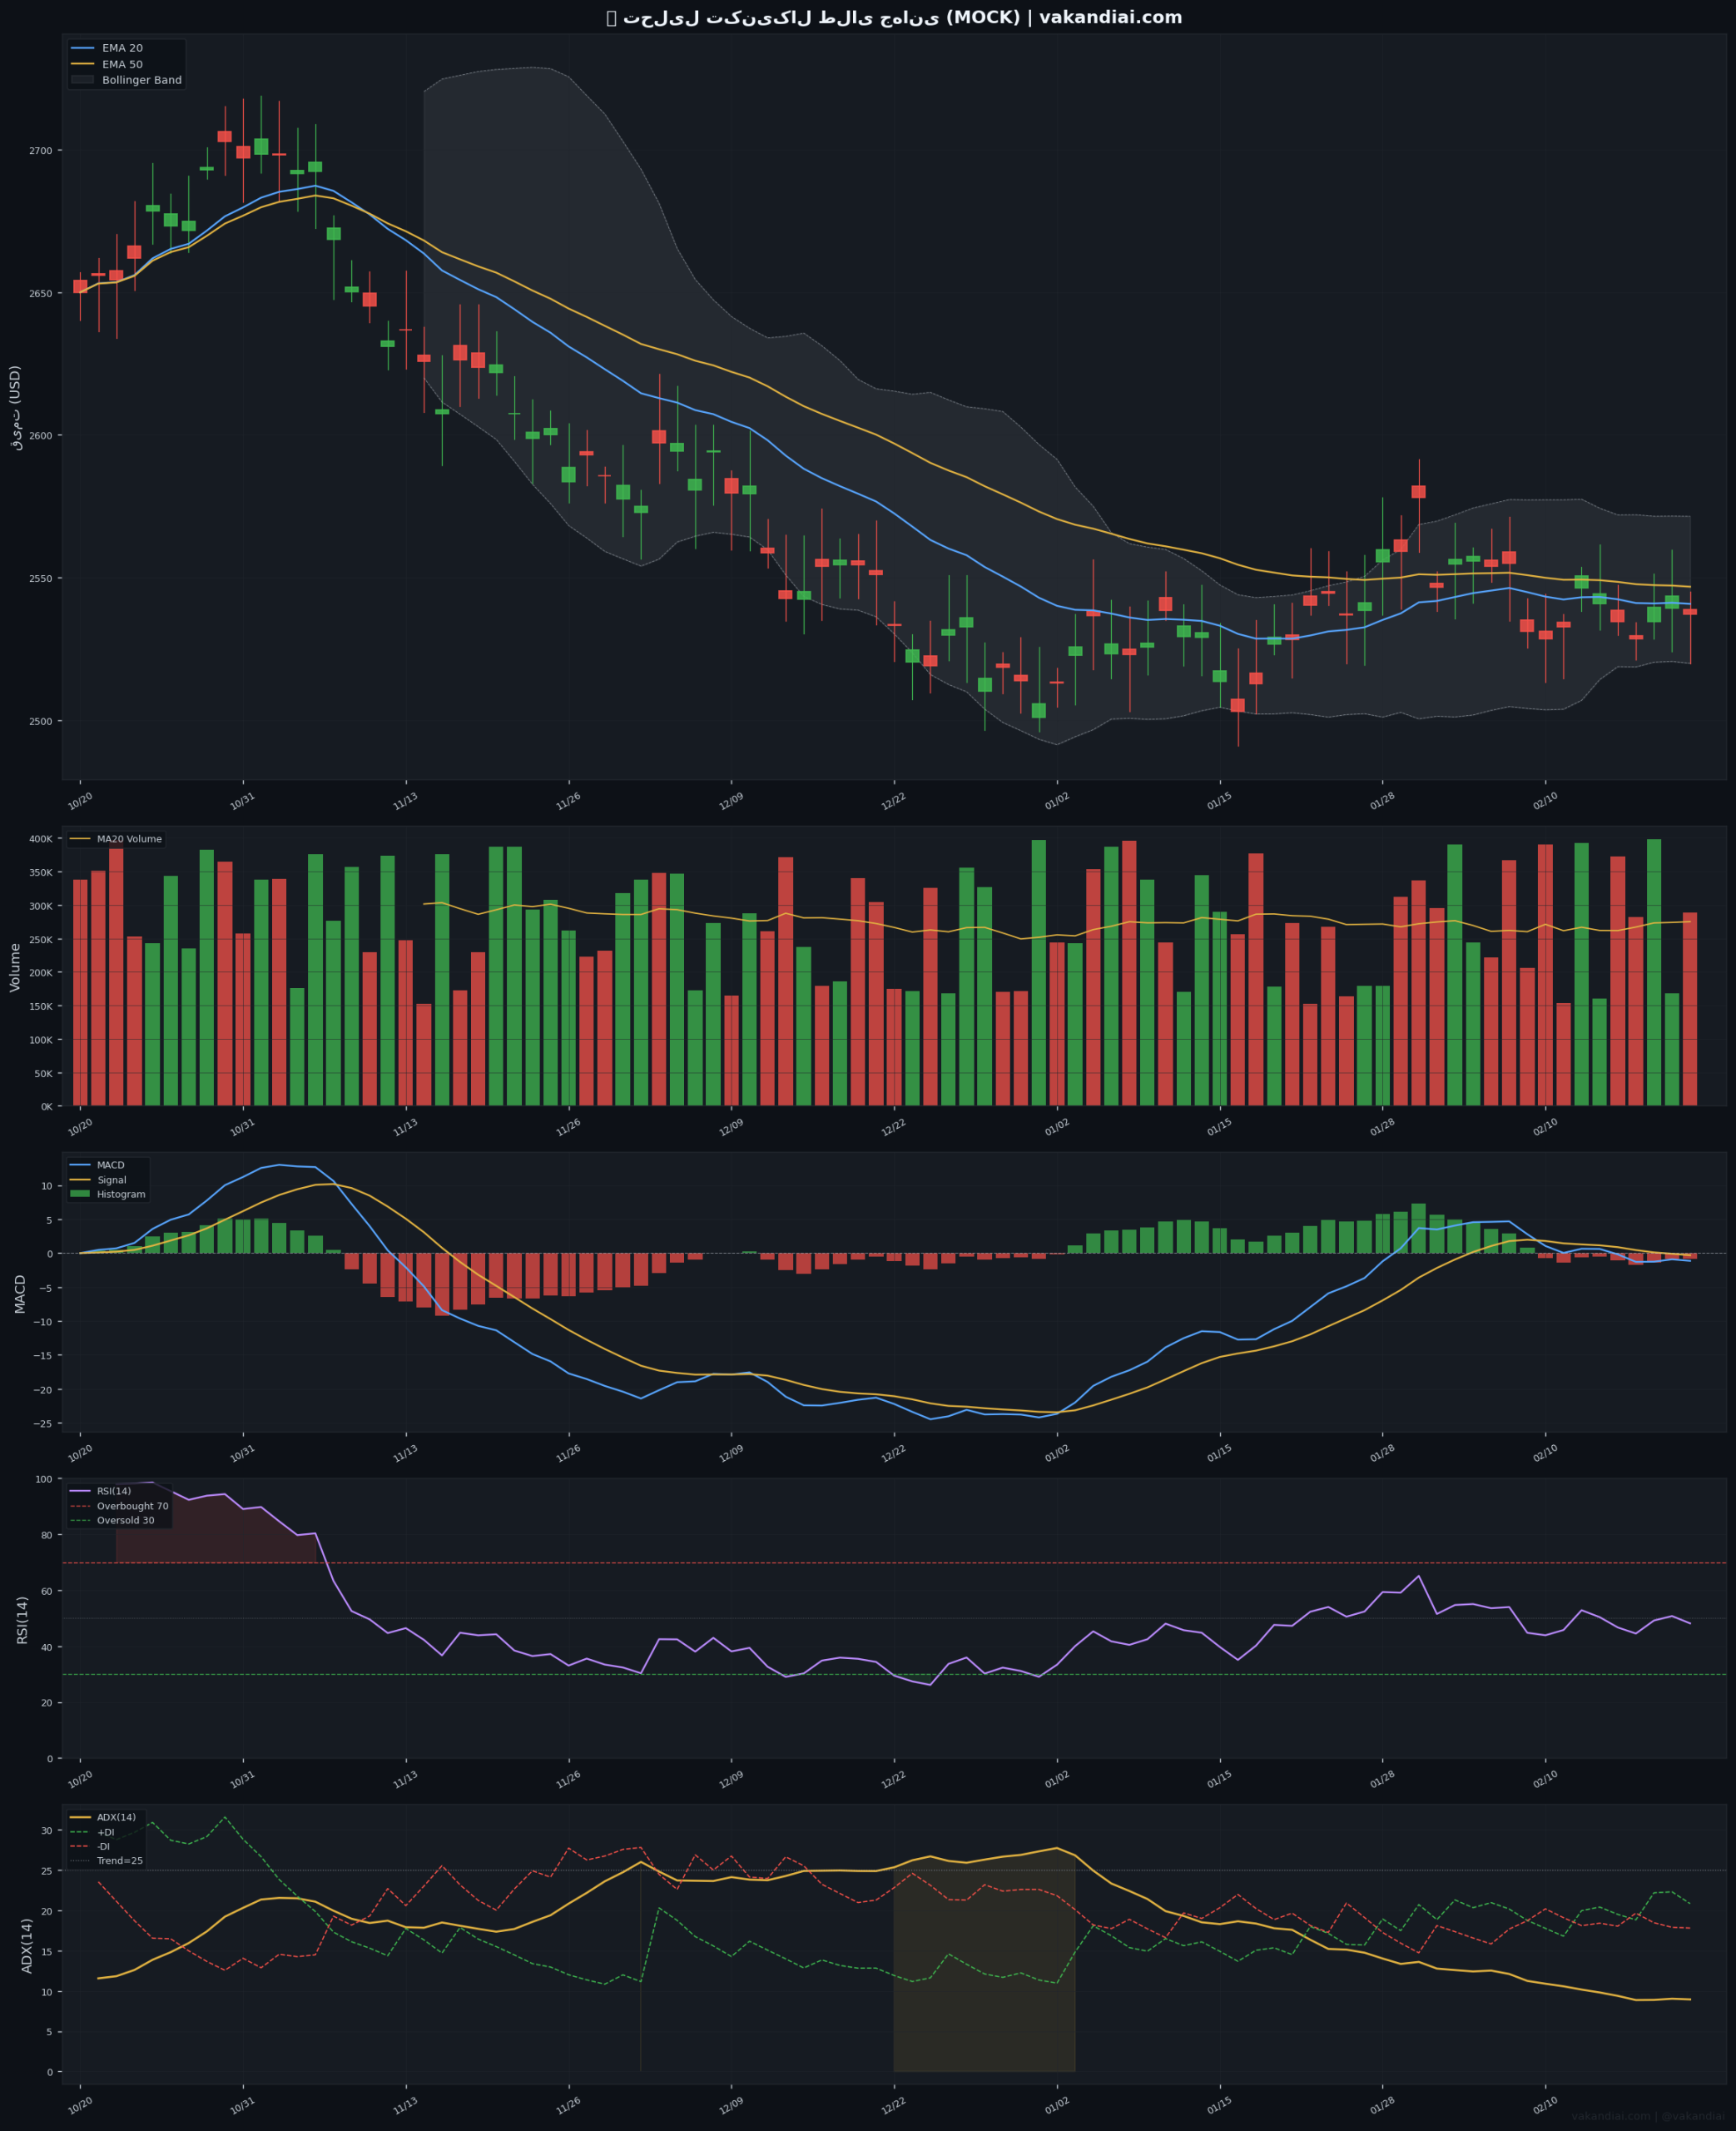Click the 01/02 date under the RSI chart
1736x2131 pixels.
click(1057, 1779)
